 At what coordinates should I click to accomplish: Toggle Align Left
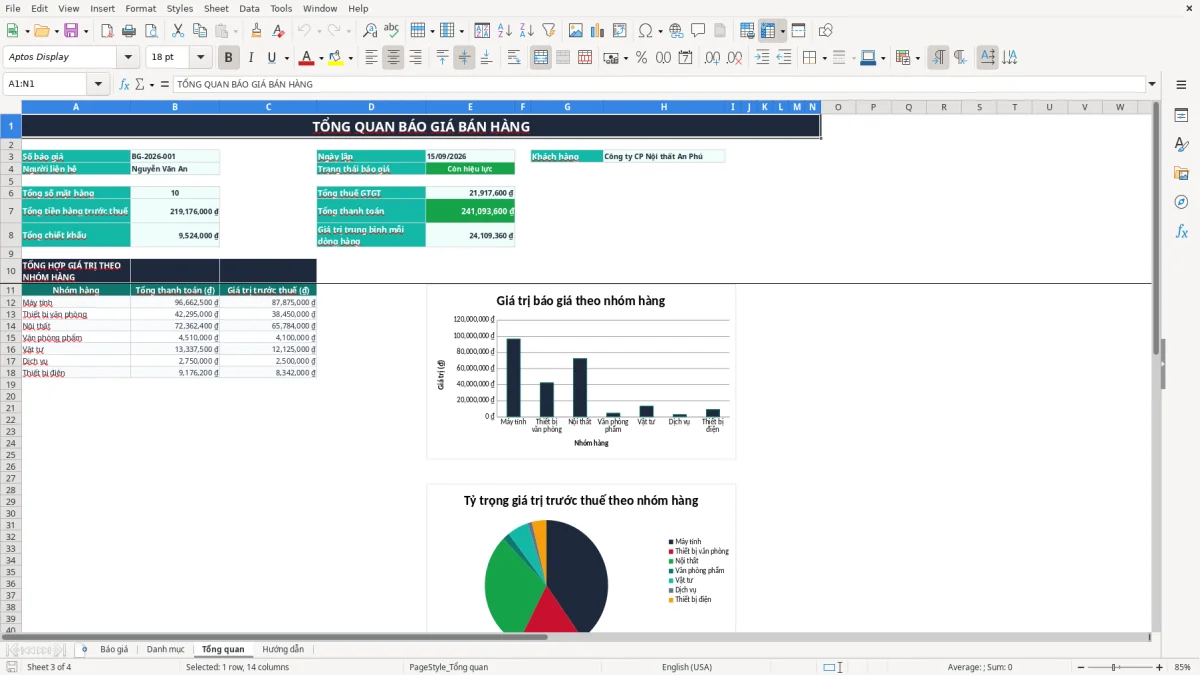click(x=371, y=57)
